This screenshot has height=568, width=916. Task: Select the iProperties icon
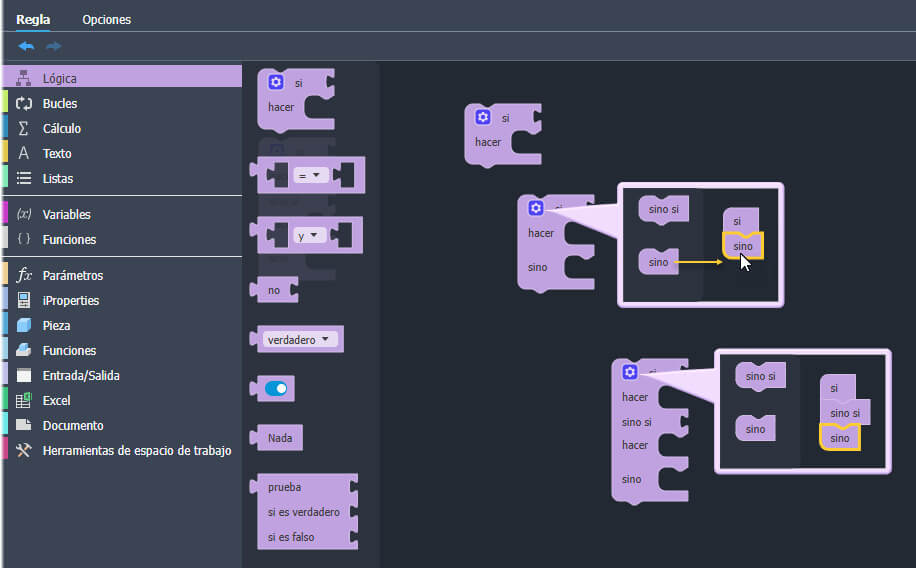23,300
